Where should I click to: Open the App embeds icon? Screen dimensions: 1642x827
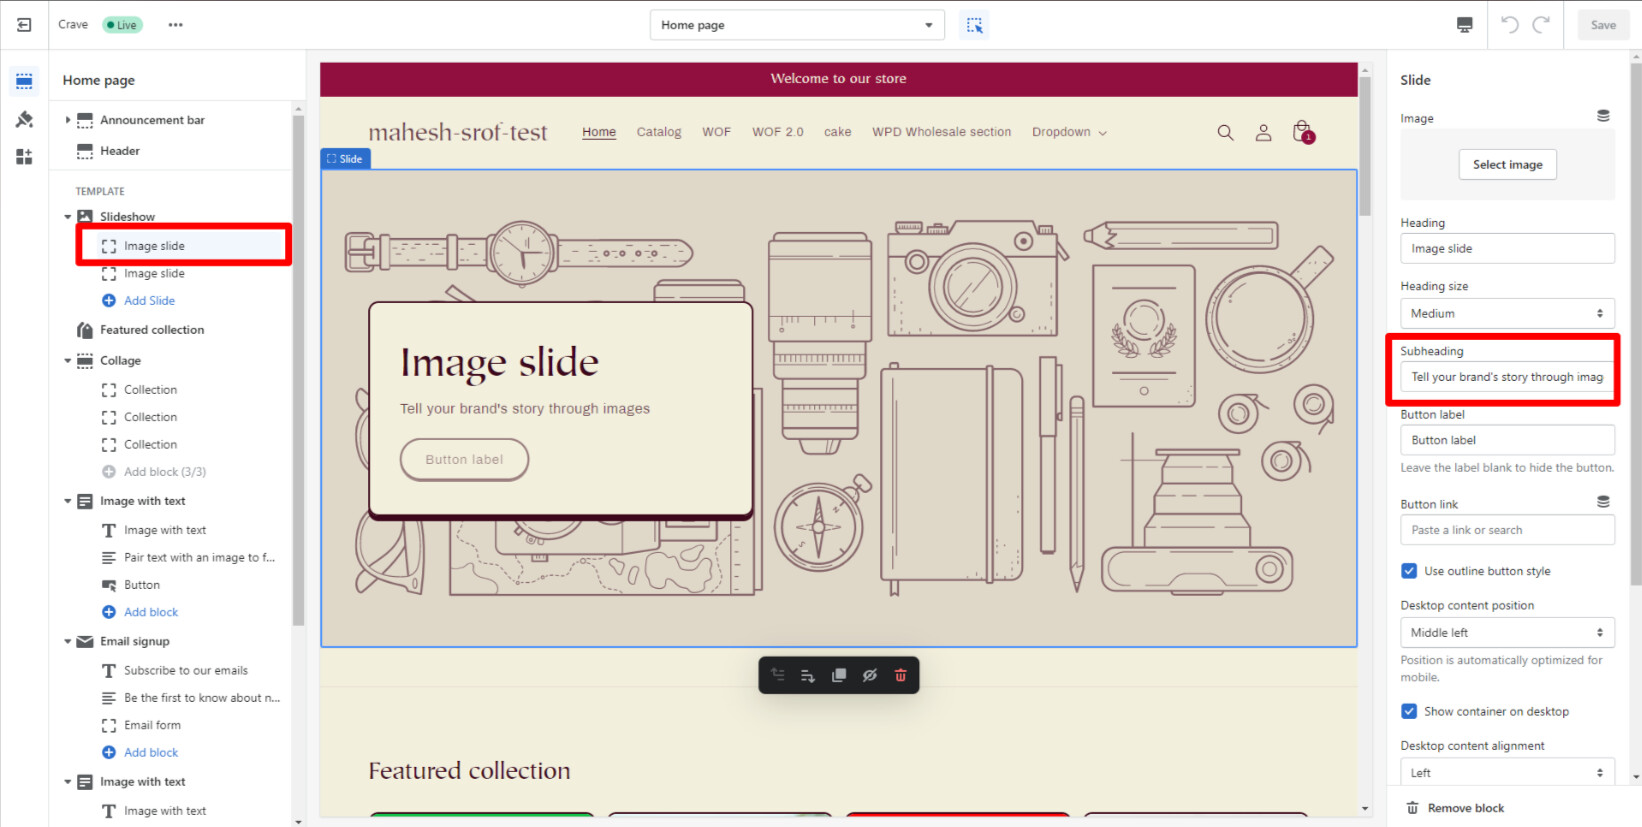24,157
